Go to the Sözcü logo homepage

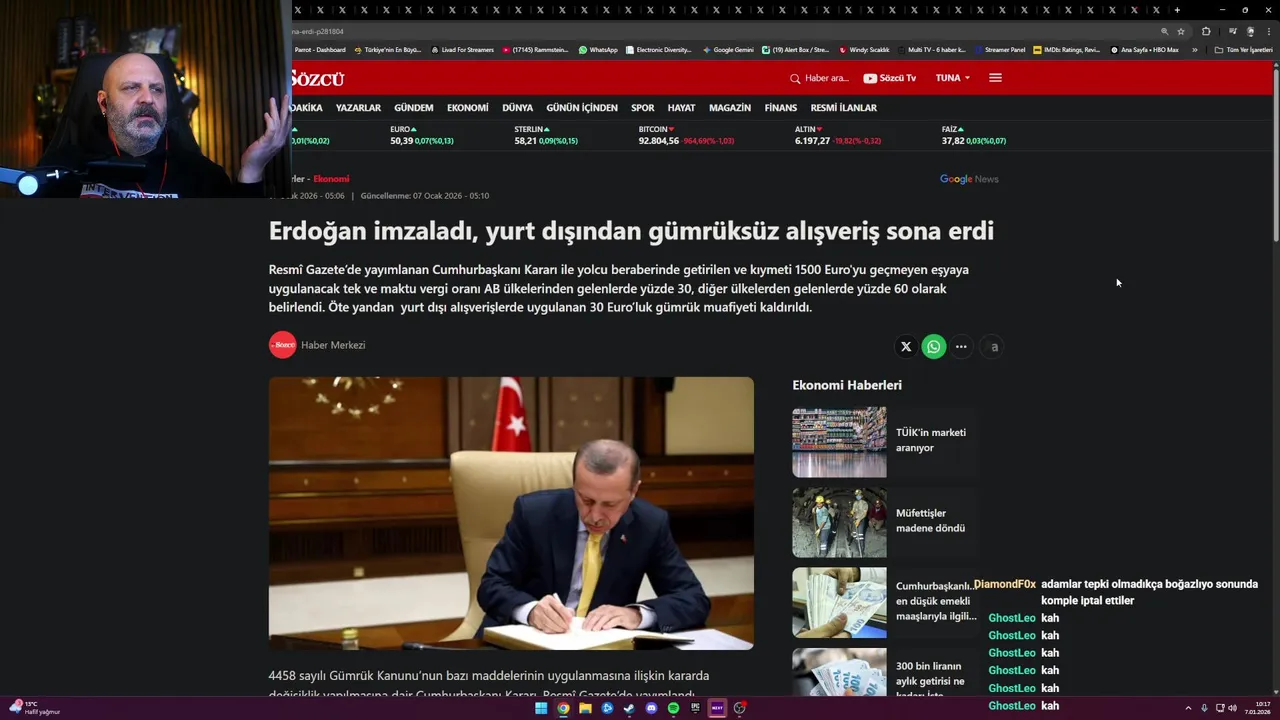(x=317, y=79)
